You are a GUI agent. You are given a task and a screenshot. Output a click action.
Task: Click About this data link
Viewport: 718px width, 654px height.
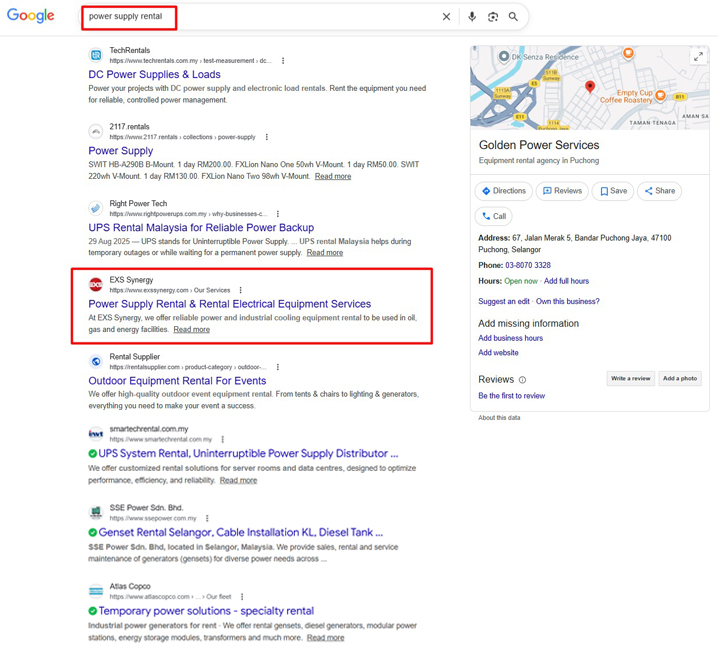point(499,418)
